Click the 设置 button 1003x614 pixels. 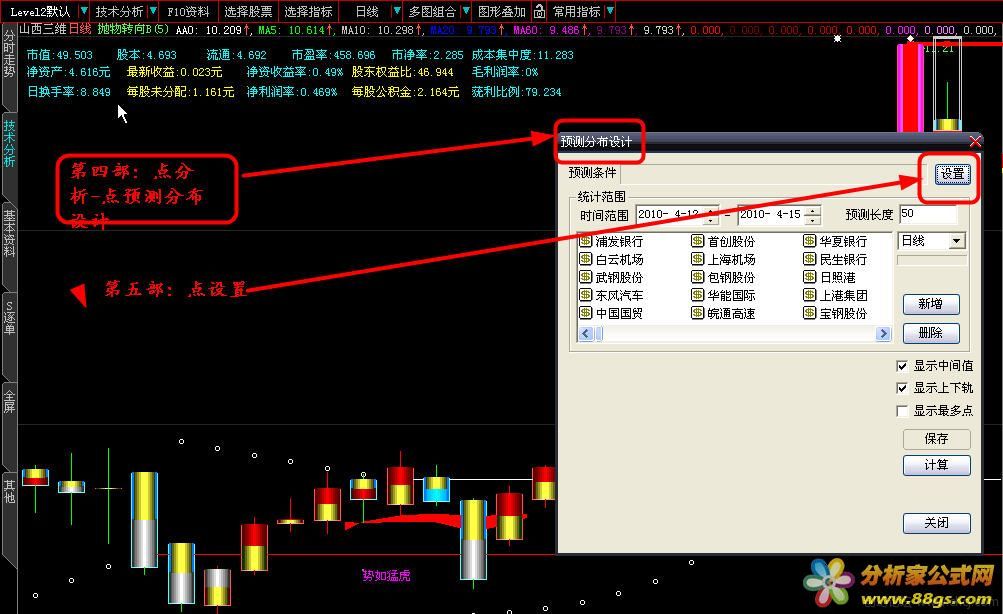(x=952, y=174)
